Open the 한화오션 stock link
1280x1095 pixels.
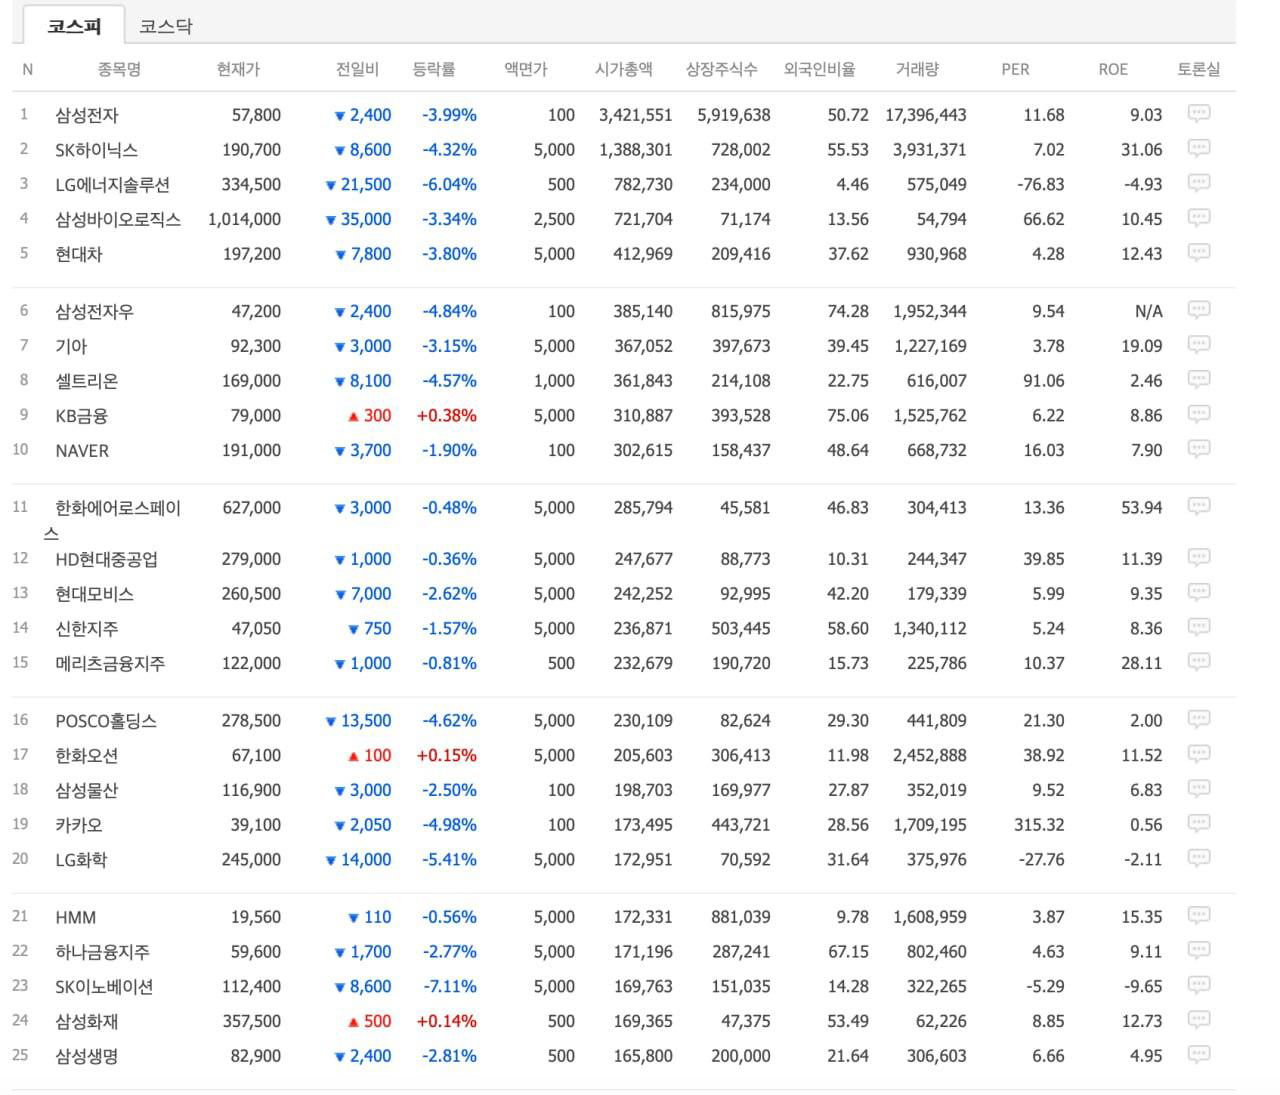pyautogui.click(x=87, y=755)
